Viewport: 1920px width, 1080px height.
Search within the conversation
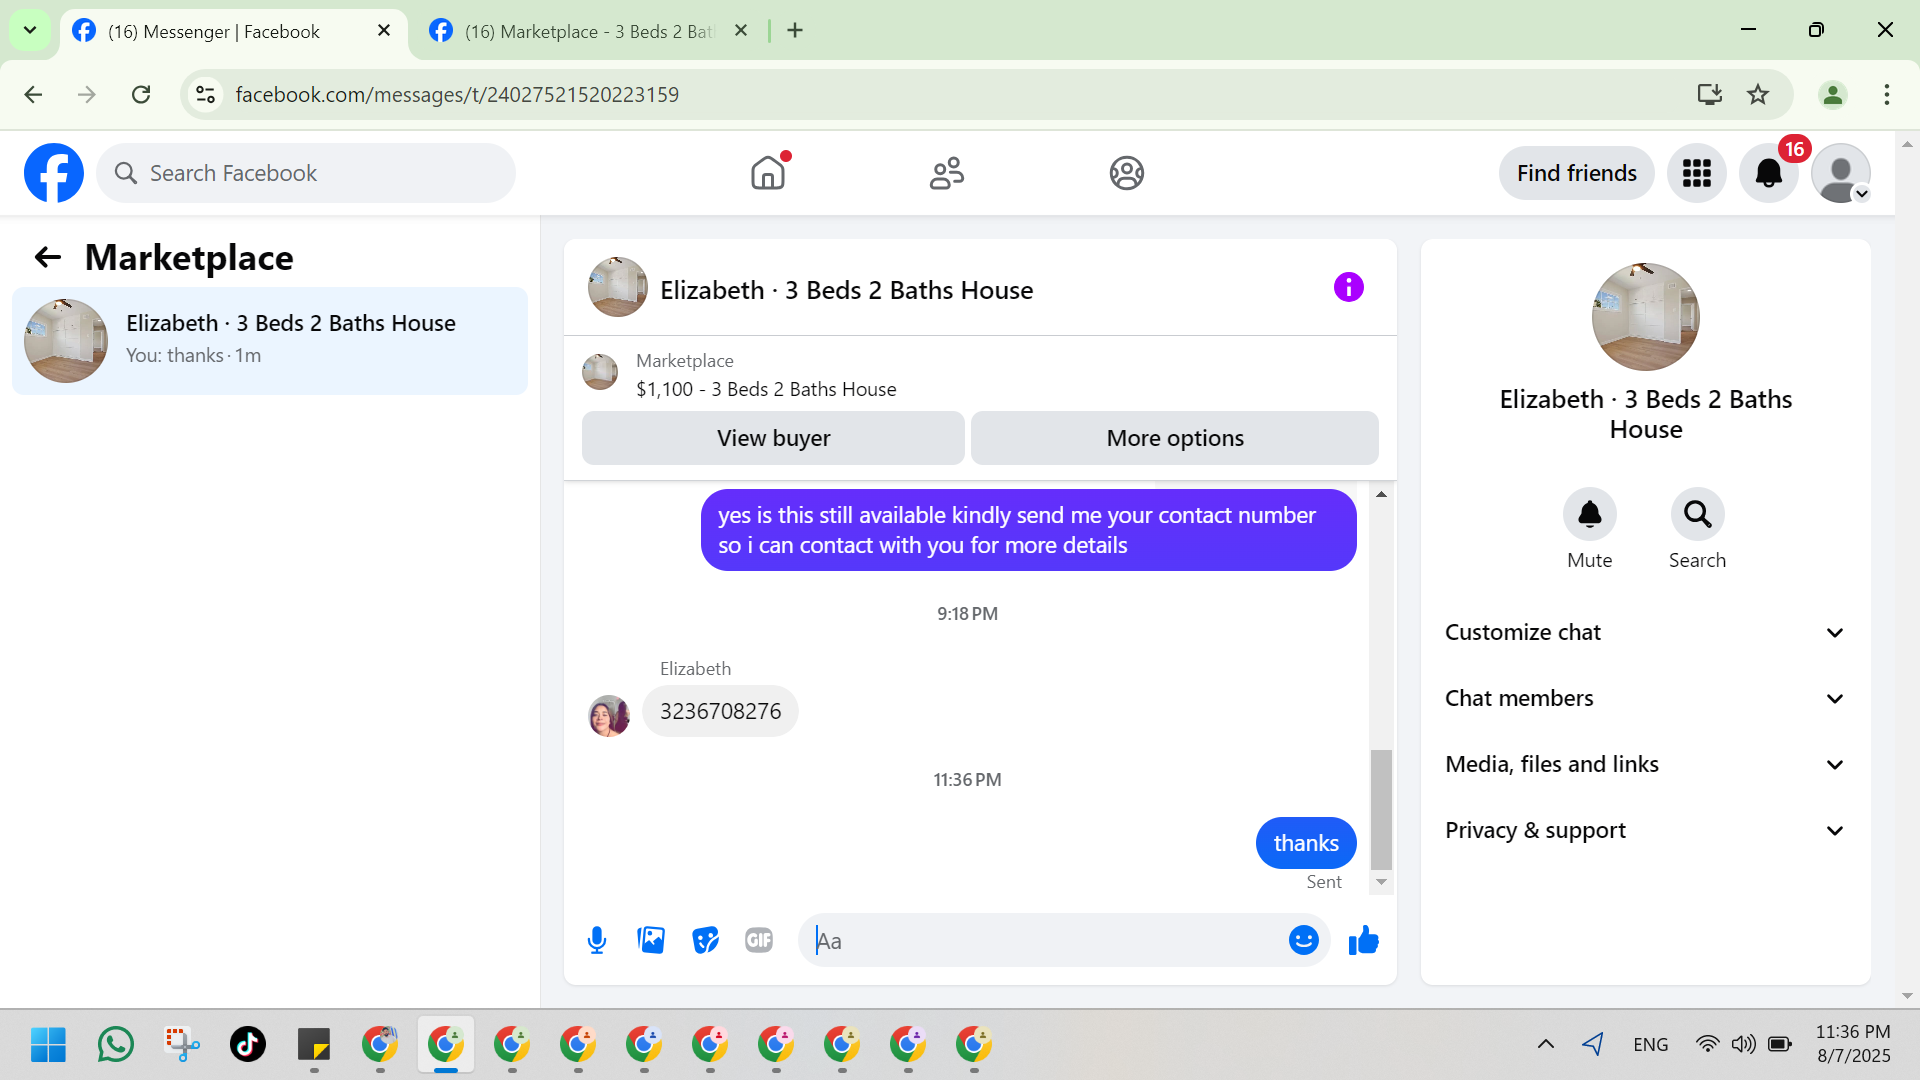click(x=1697, y=515)
